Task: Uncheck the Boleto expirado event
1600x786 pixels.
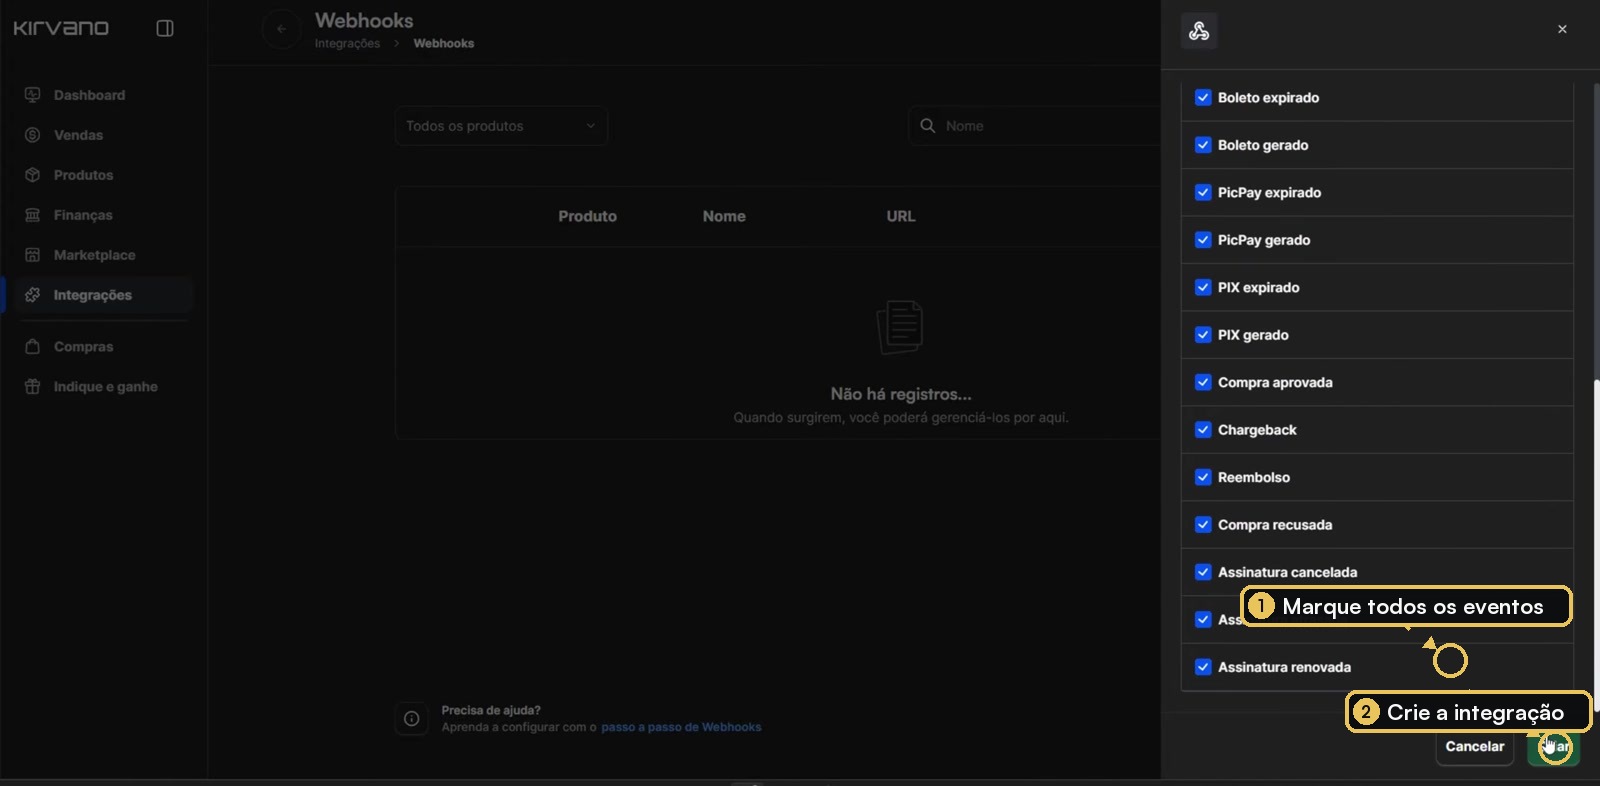Action: 1203,98
